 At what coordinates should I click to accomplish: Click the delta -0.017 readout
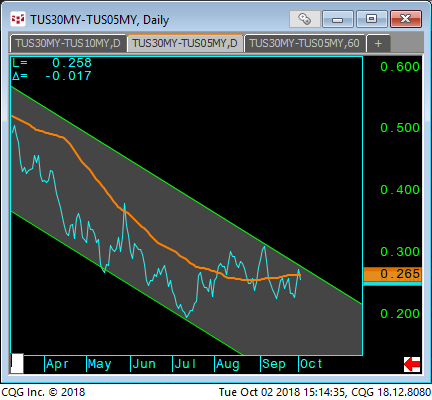click(52, 76)
